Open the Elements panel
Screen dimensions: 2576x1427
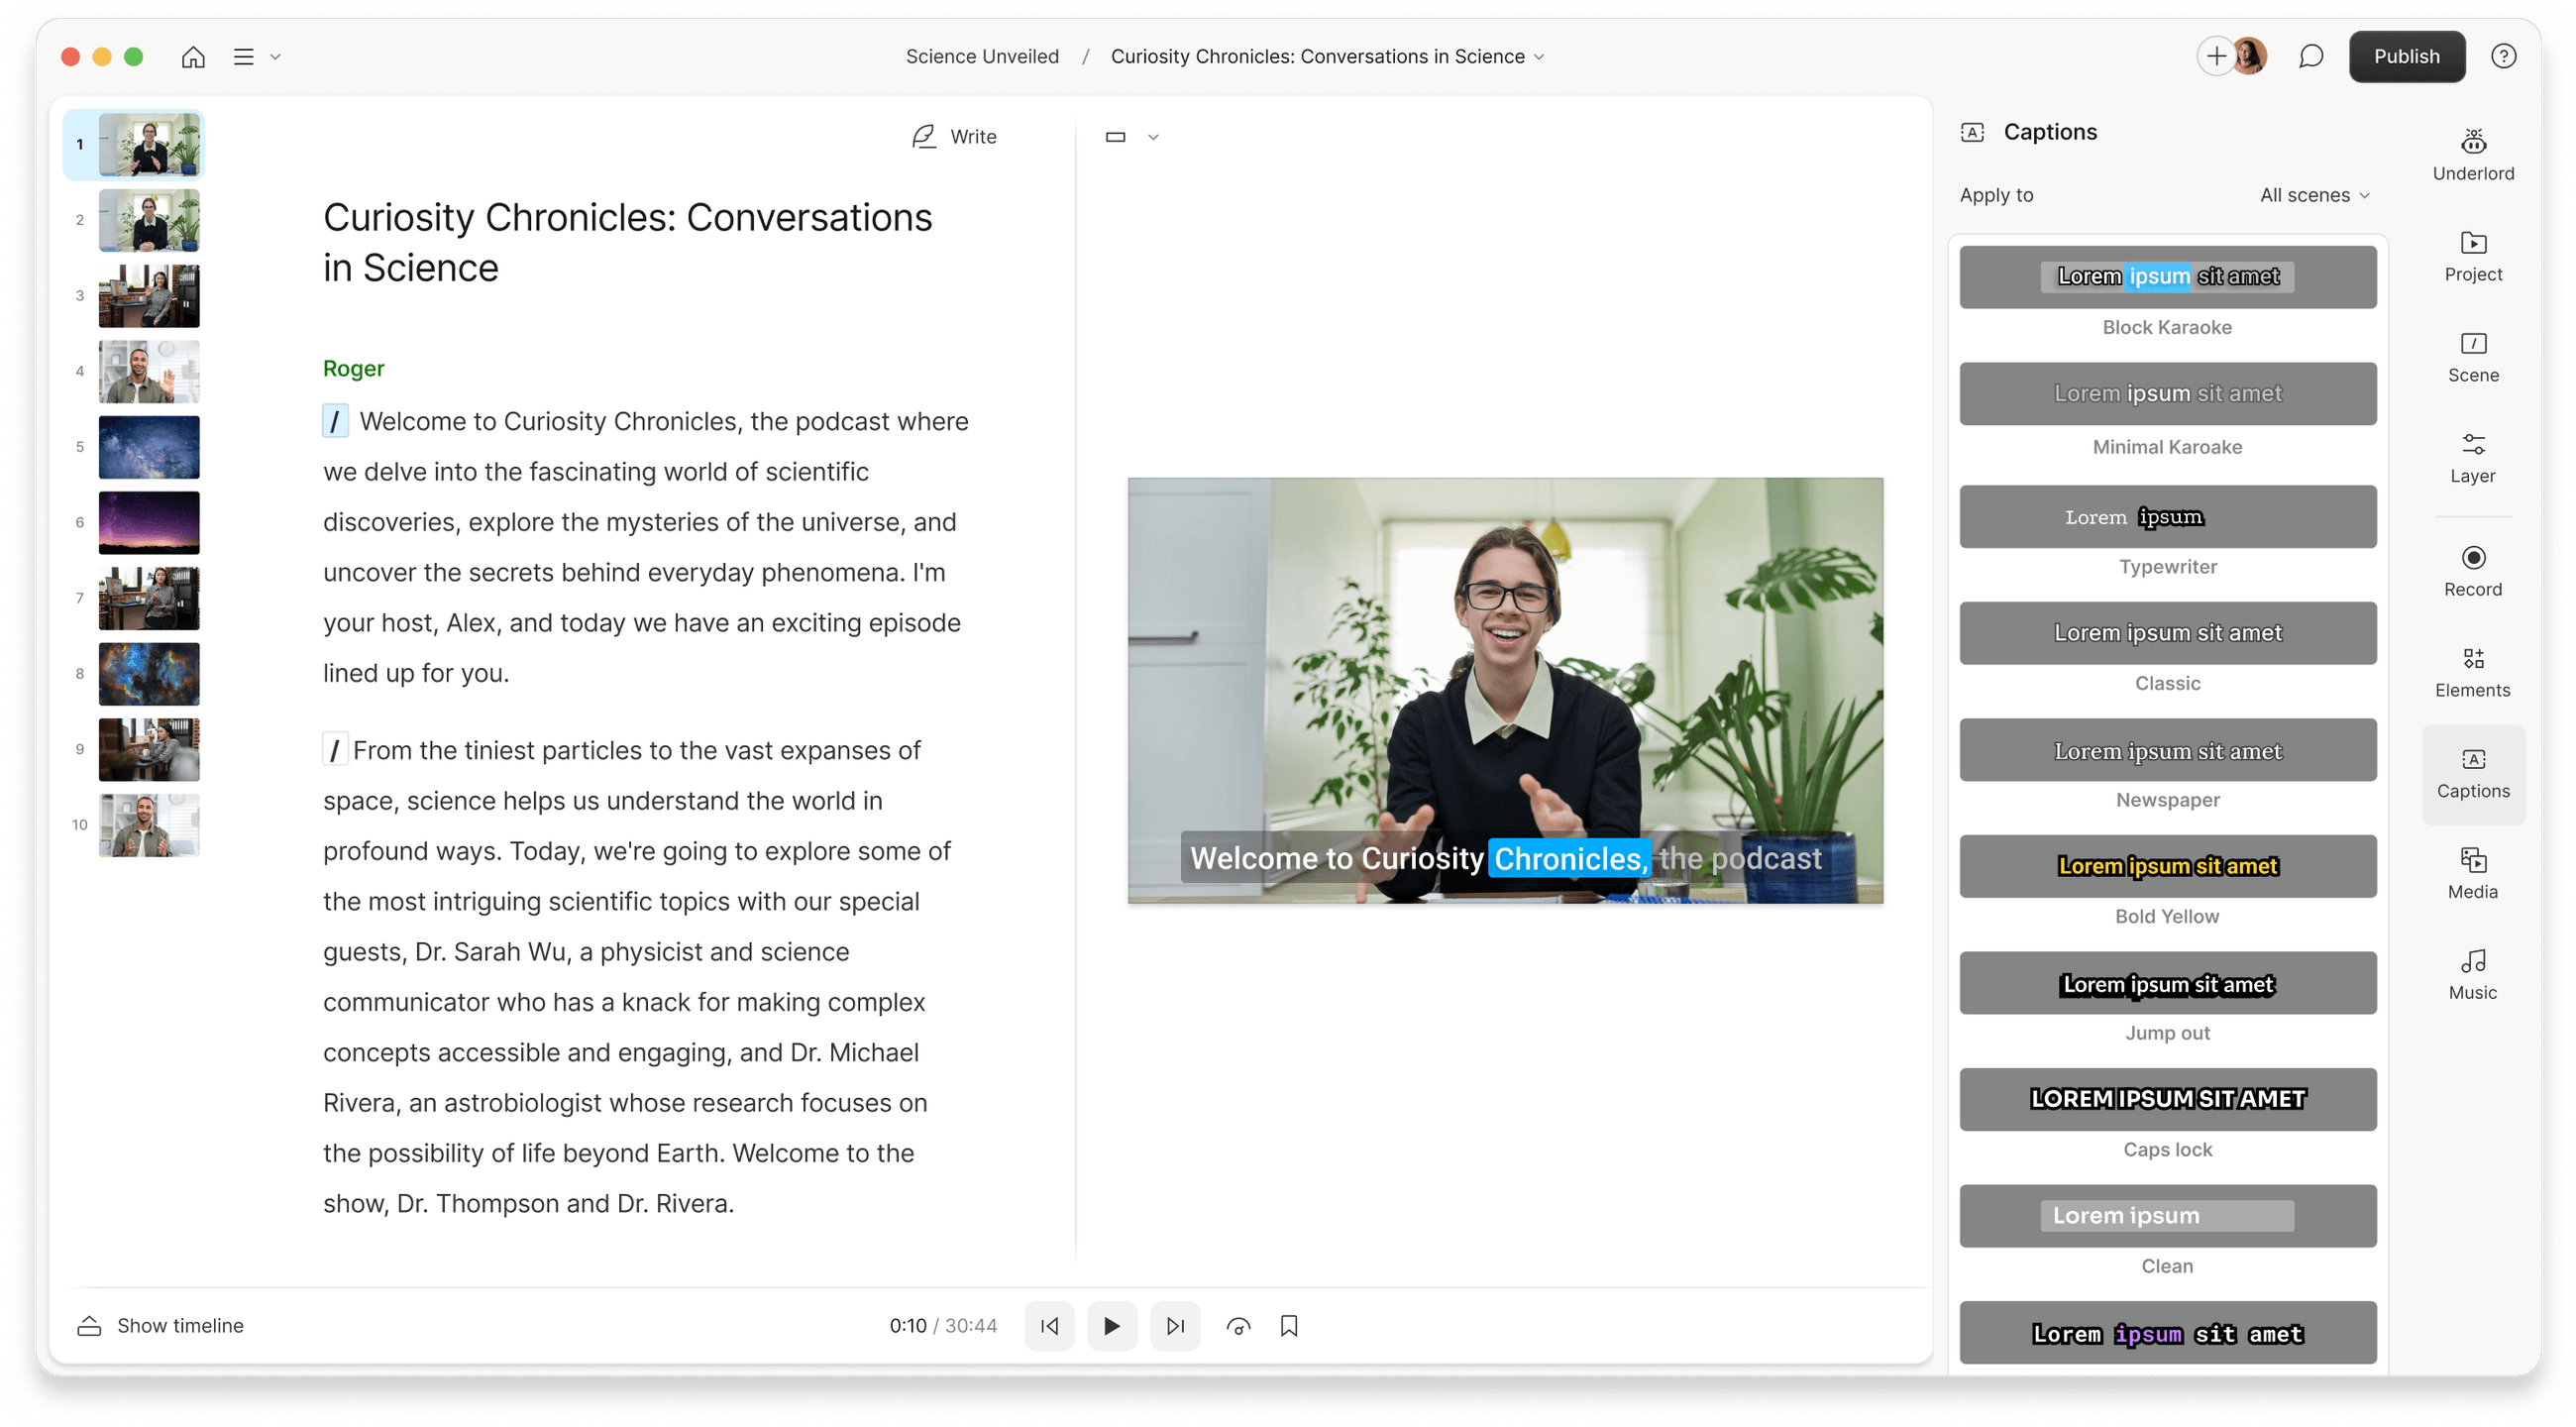point(2472,672)
